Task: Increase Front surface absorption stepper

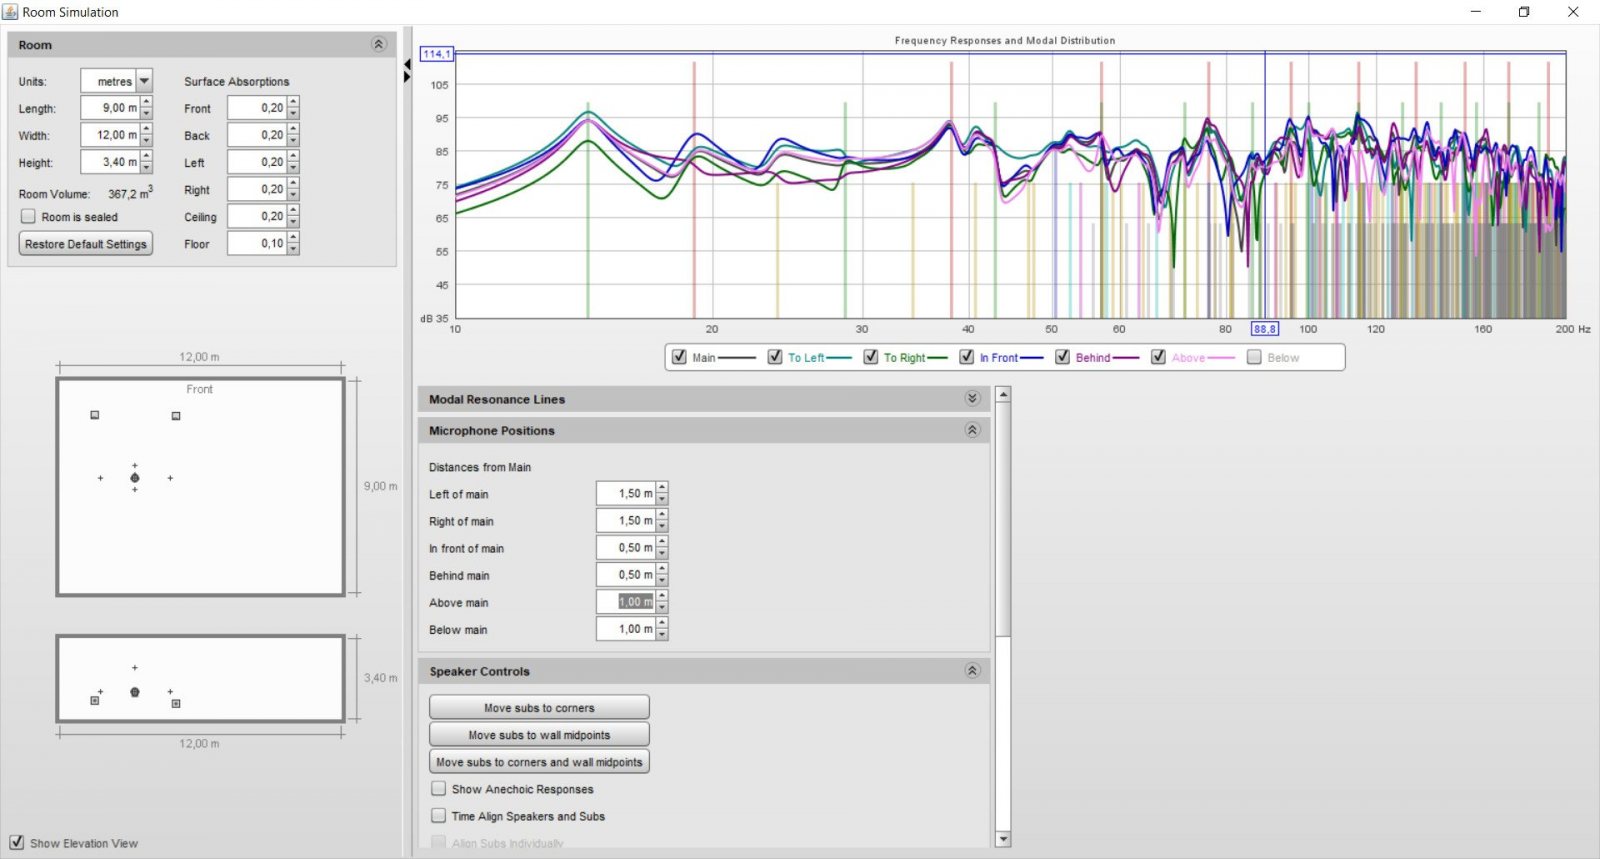Action: click(x=293, y=102)
